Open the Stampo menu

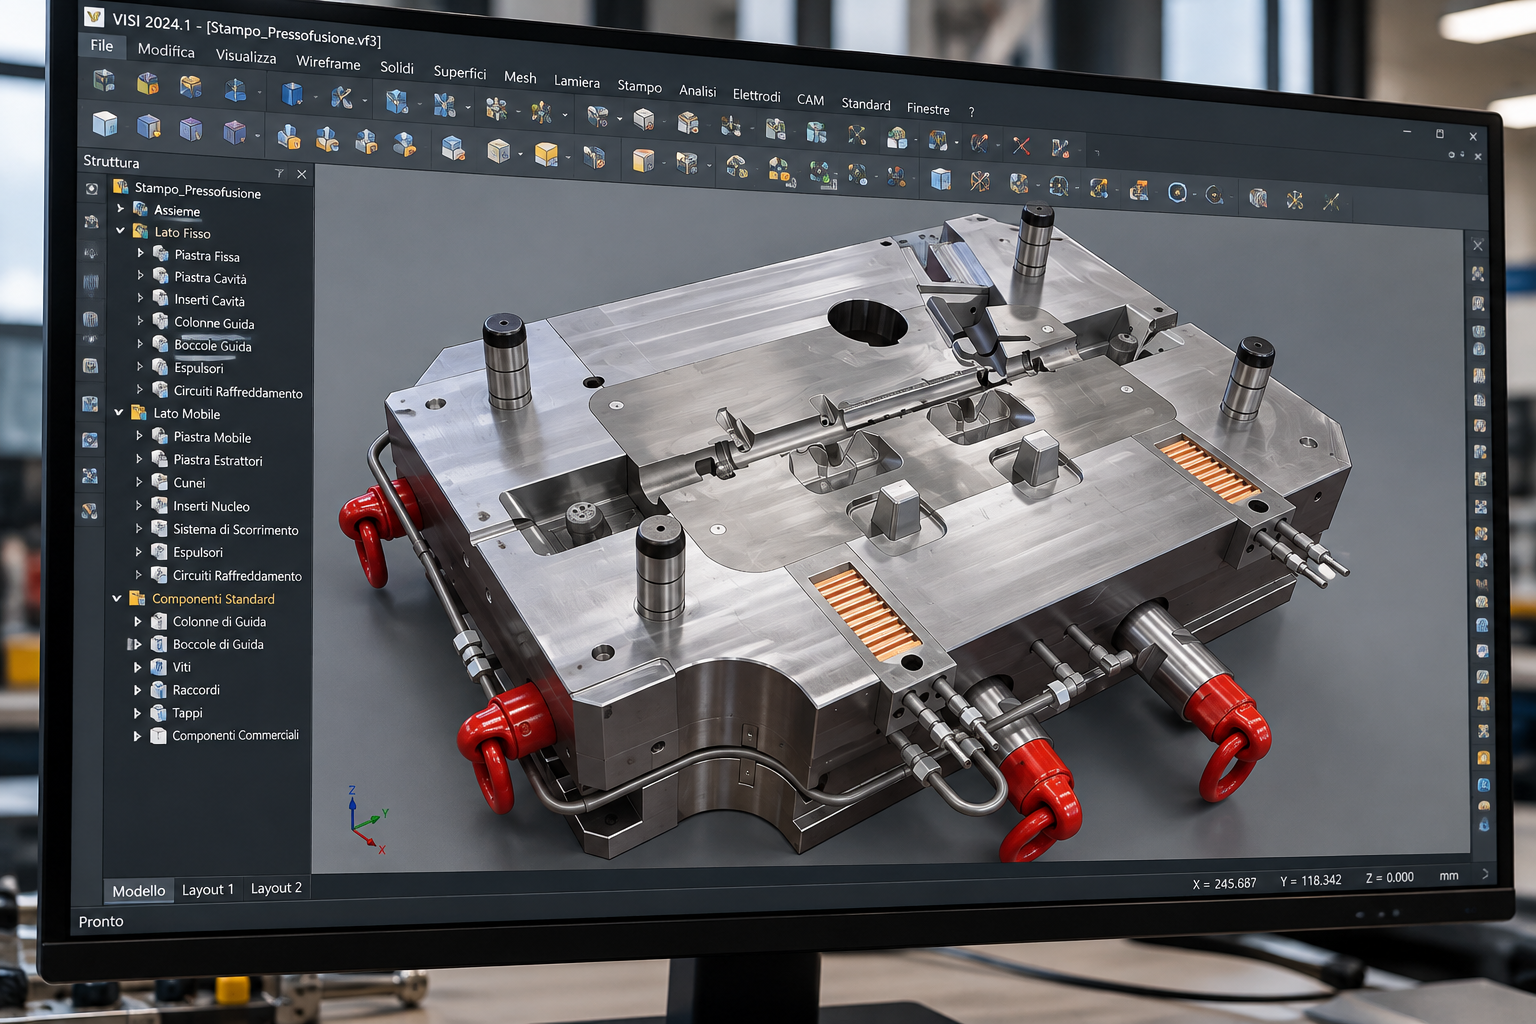pos(639,86)
